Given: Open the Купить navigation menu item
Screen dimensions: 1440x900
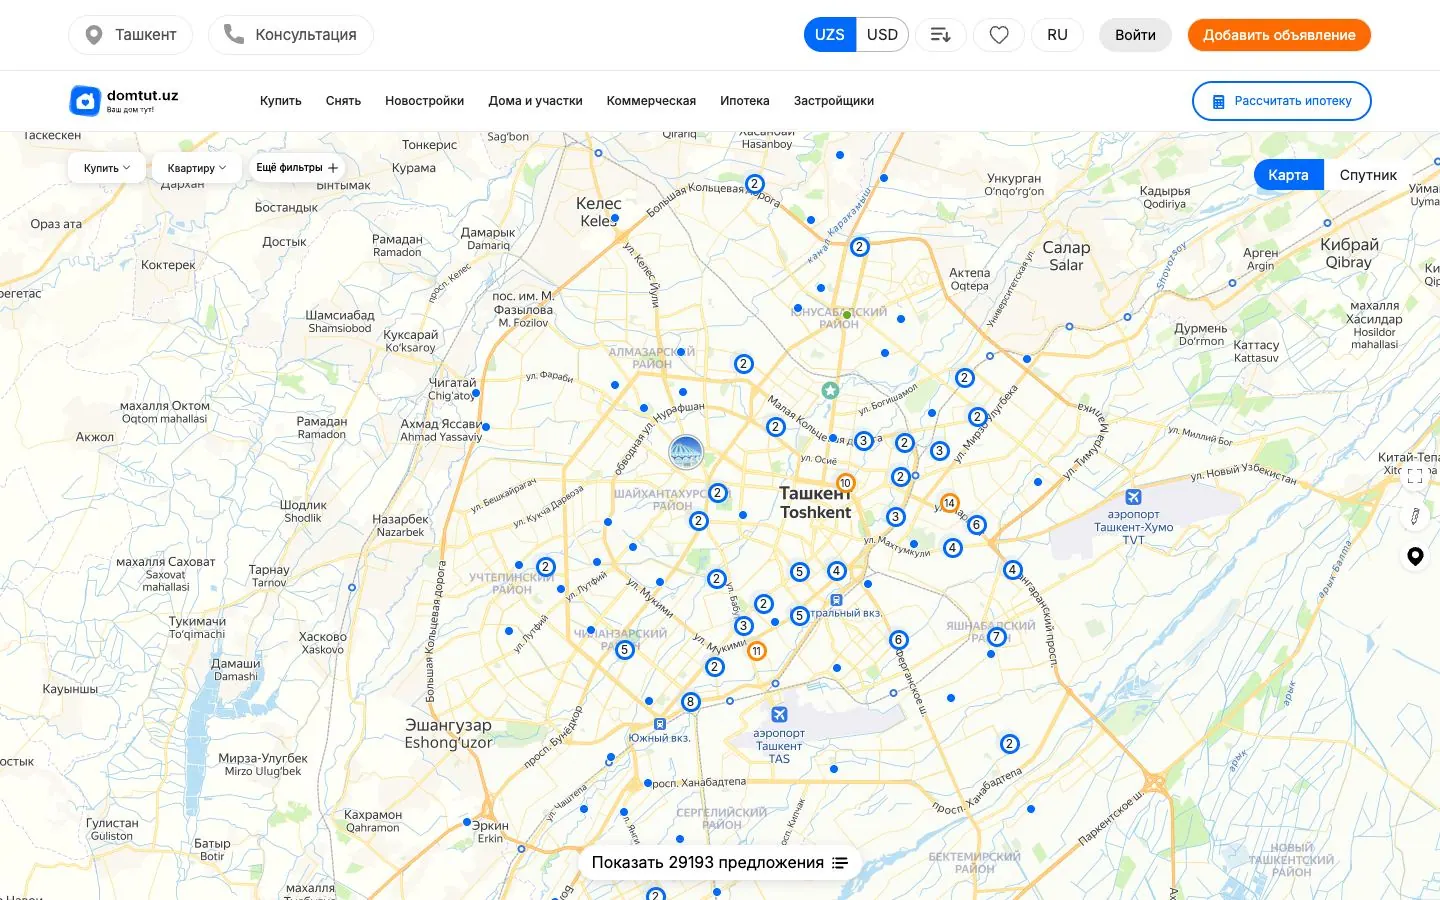Looking at the screenshot, I should tap(281, 101).
